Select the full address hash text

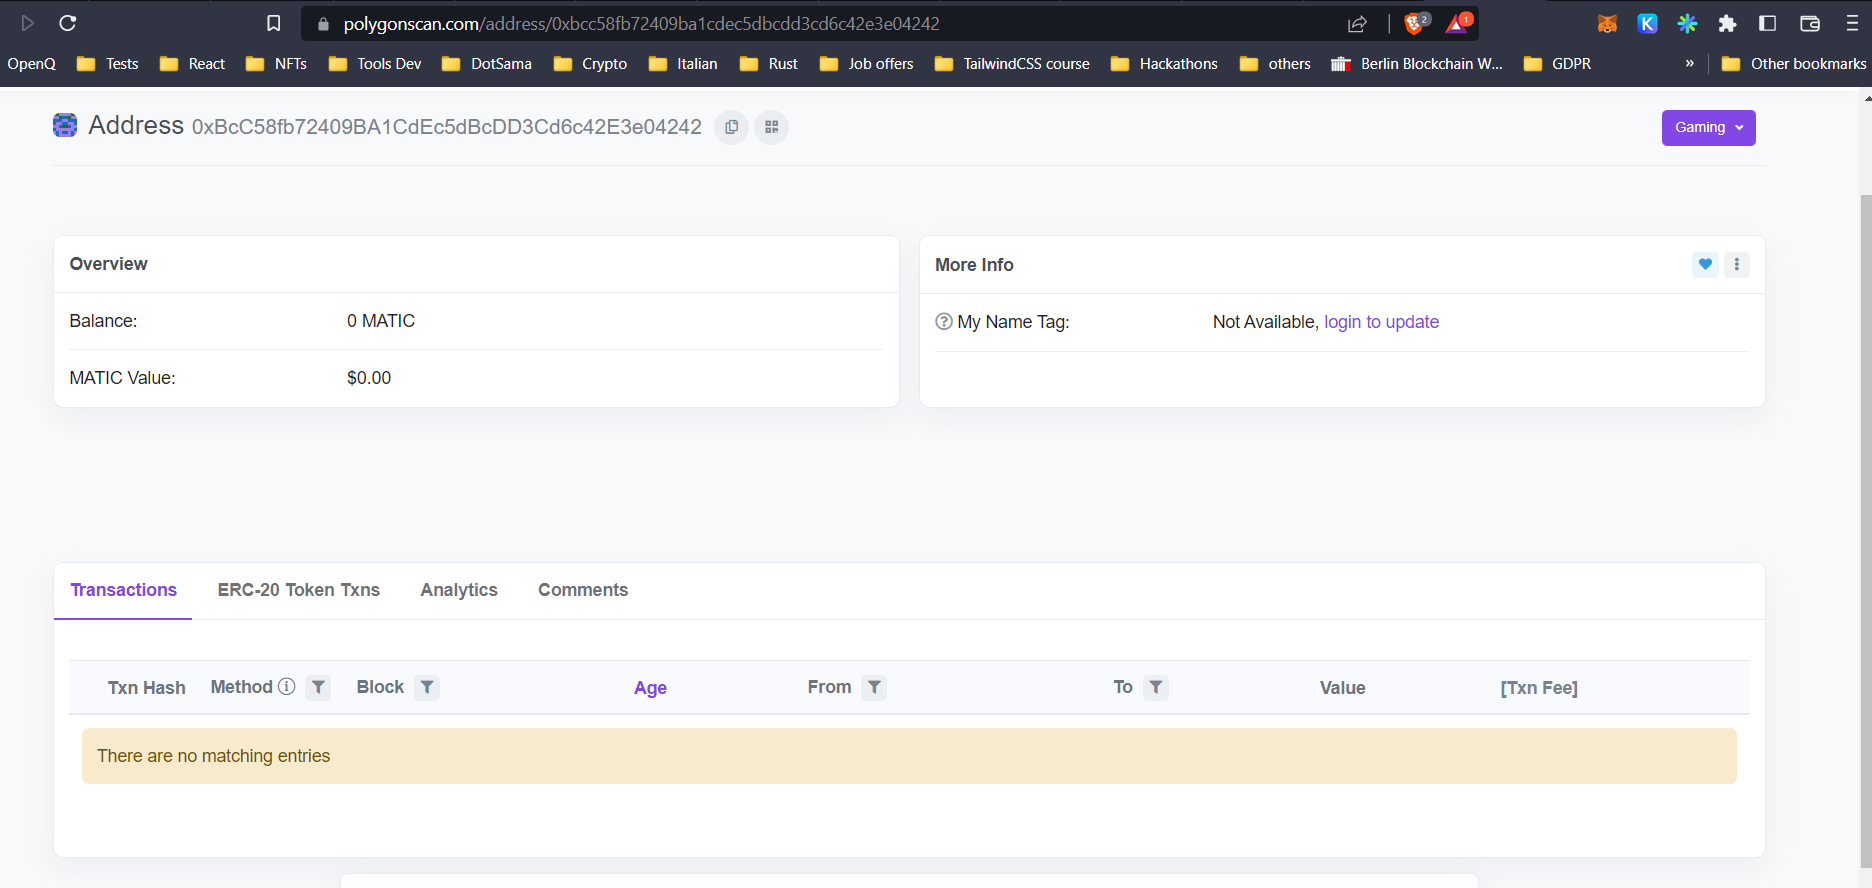click(x=447, y=127)
